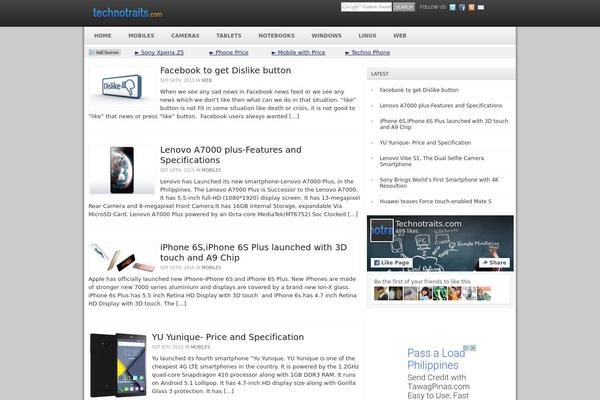600x400 pixels.
Task: Open sidebar link Lenovo A7000 plus-Features and Specifications
Action: 441,106
